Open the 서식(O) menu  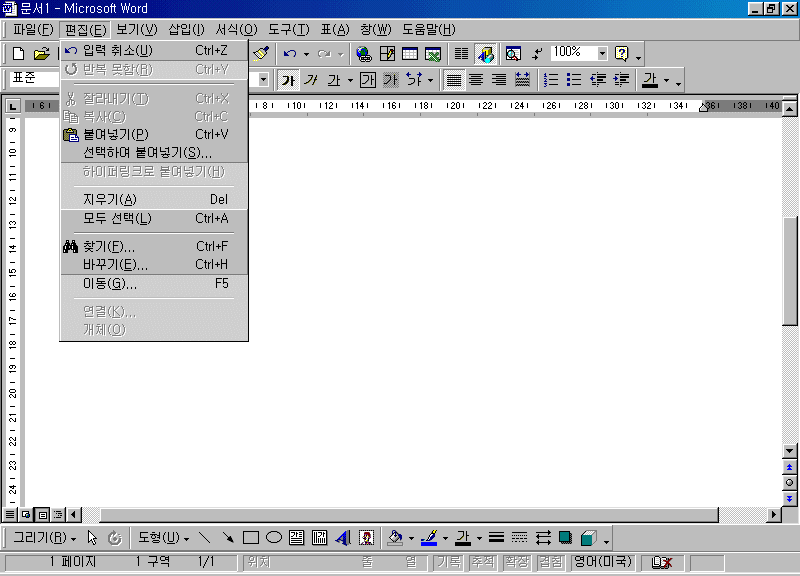point(236,30)
